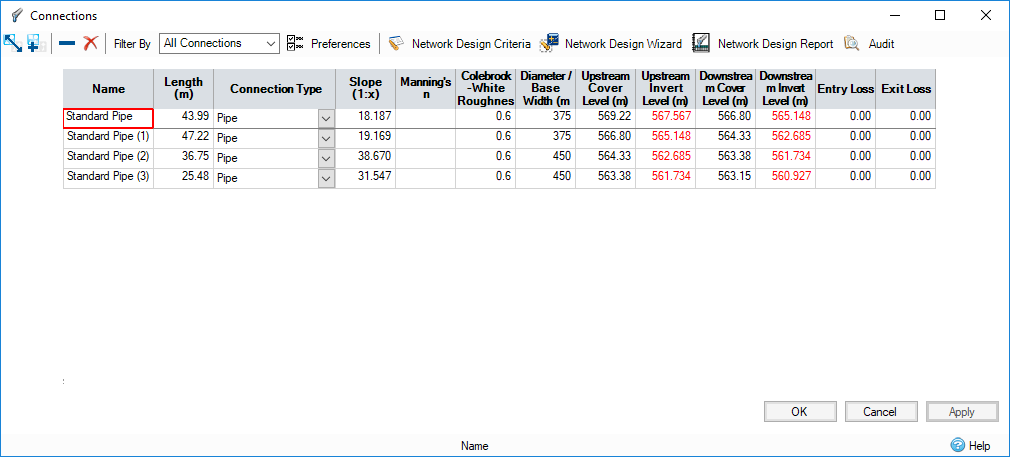Click the Preferences checklist icon
Screen dimensions: 1010x457
tap(296, 43)
